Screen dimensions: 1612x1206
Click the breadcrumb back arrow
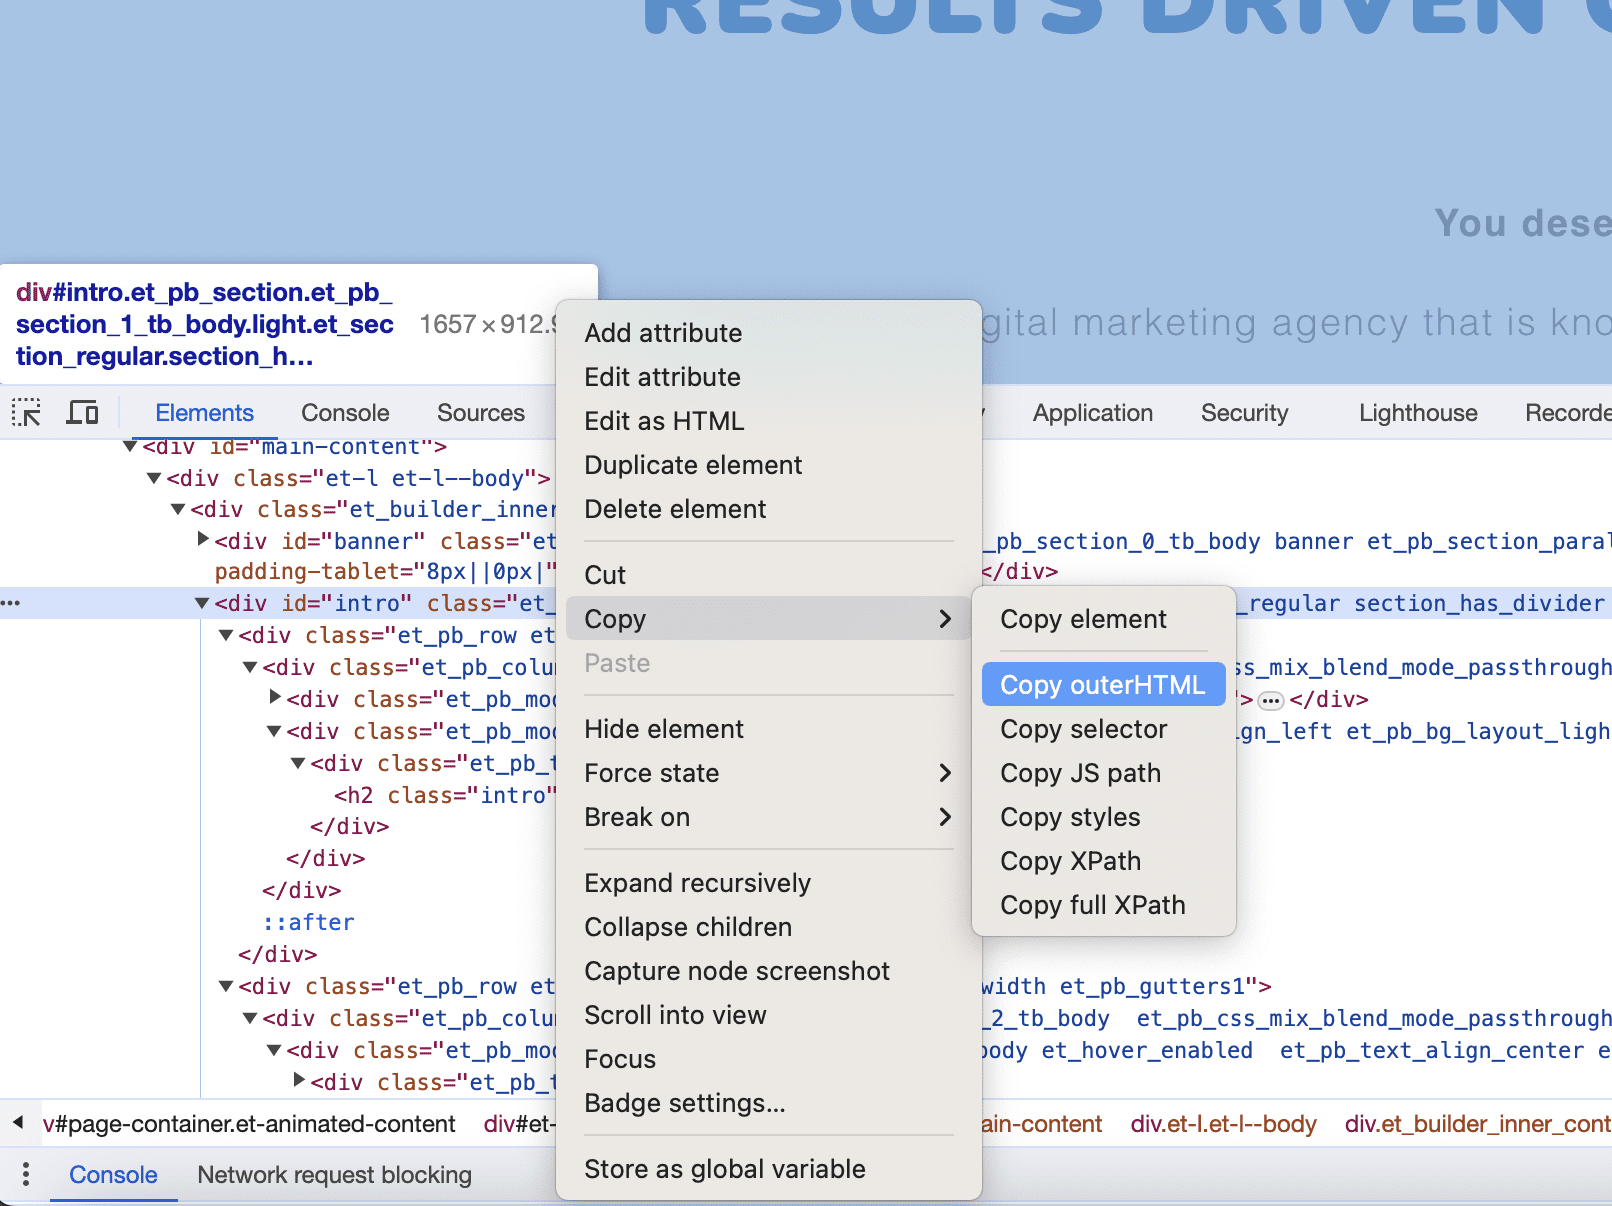click(x=17, y=1123)
